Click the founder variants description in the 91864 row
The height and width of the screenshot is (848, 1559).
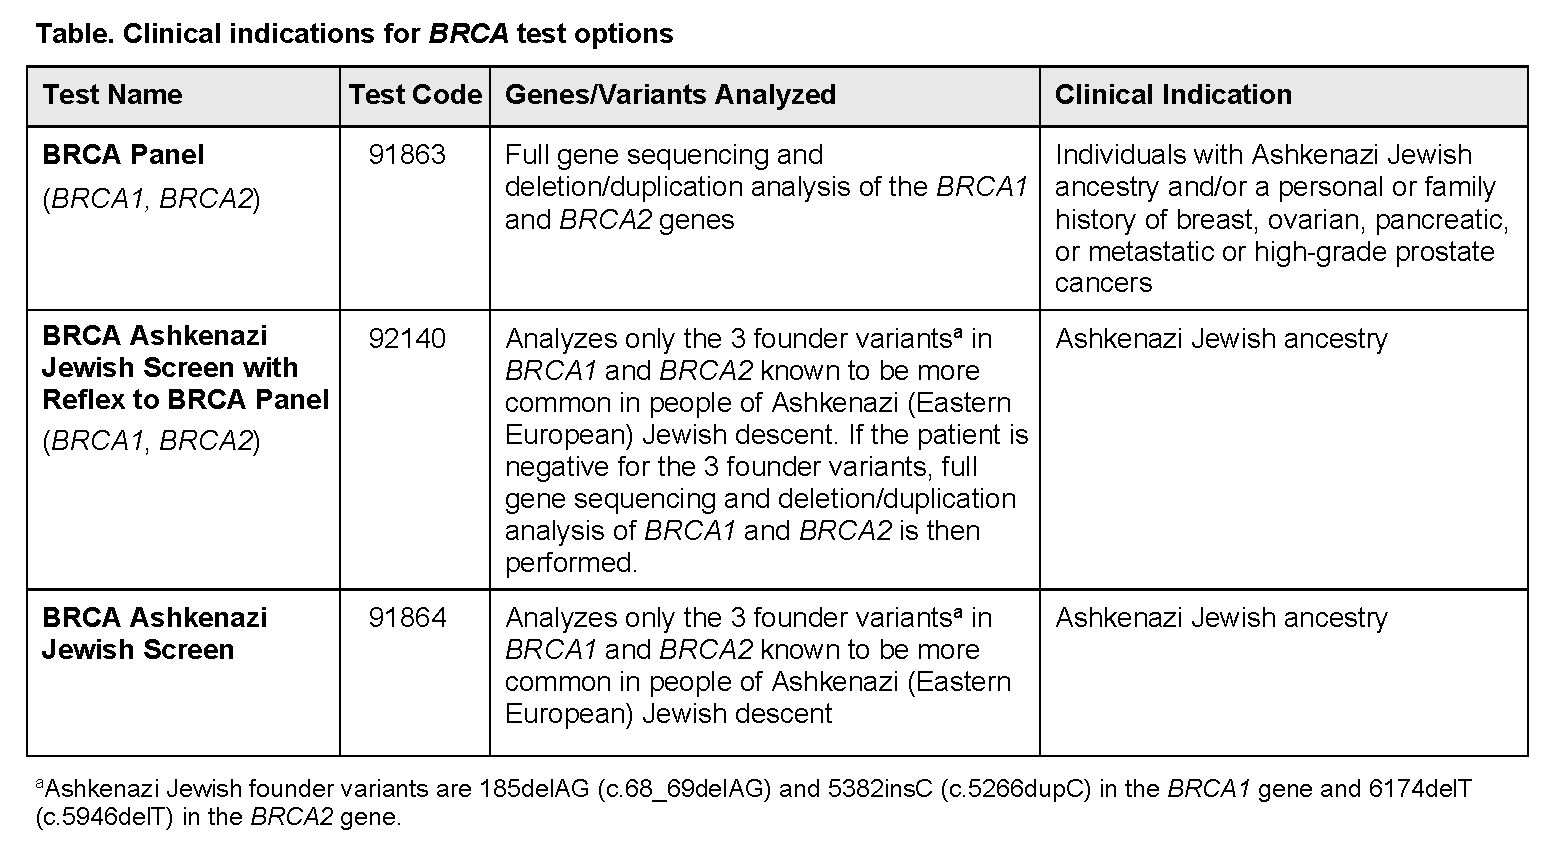(757, 665)
